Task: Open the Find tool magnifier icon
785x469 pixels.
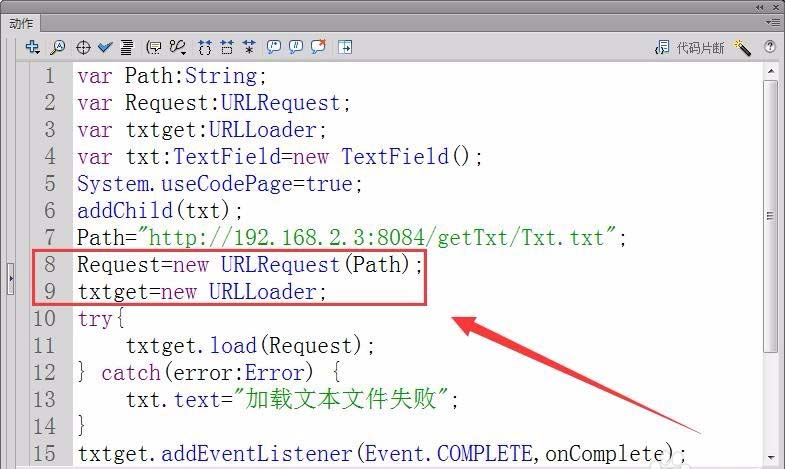Action: point(58,47)
